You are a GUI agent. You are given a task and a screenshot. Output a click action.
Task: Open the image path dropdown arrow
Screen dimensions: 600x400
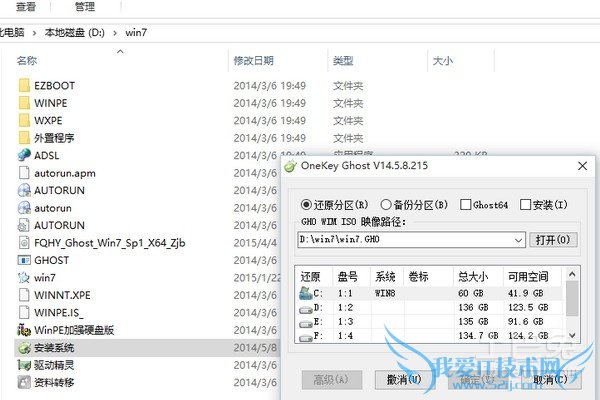tap(518, 240)
